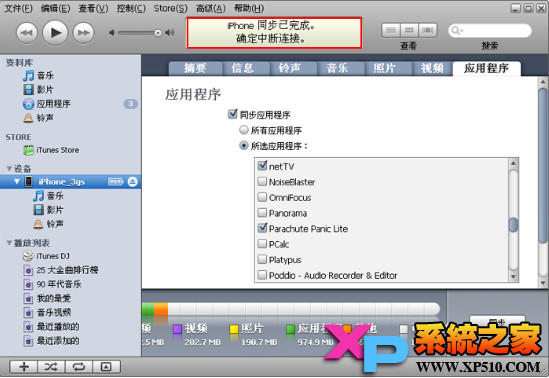This screenshot has height=378, width=549.
Task: Switch to the 摘要 tab
Action: 195,68
